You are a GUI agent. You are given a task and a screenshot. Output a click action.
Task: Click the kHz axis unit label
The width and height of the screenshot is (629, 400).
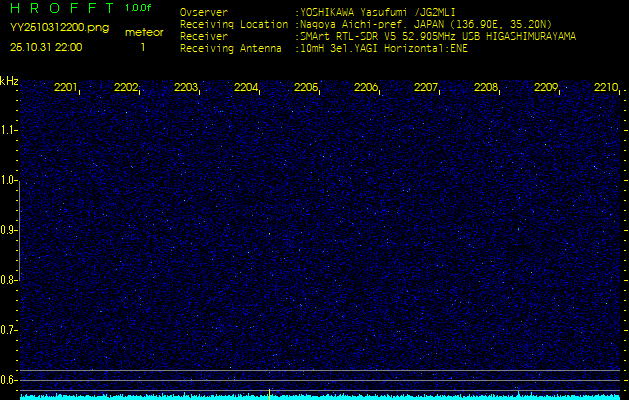9,80
